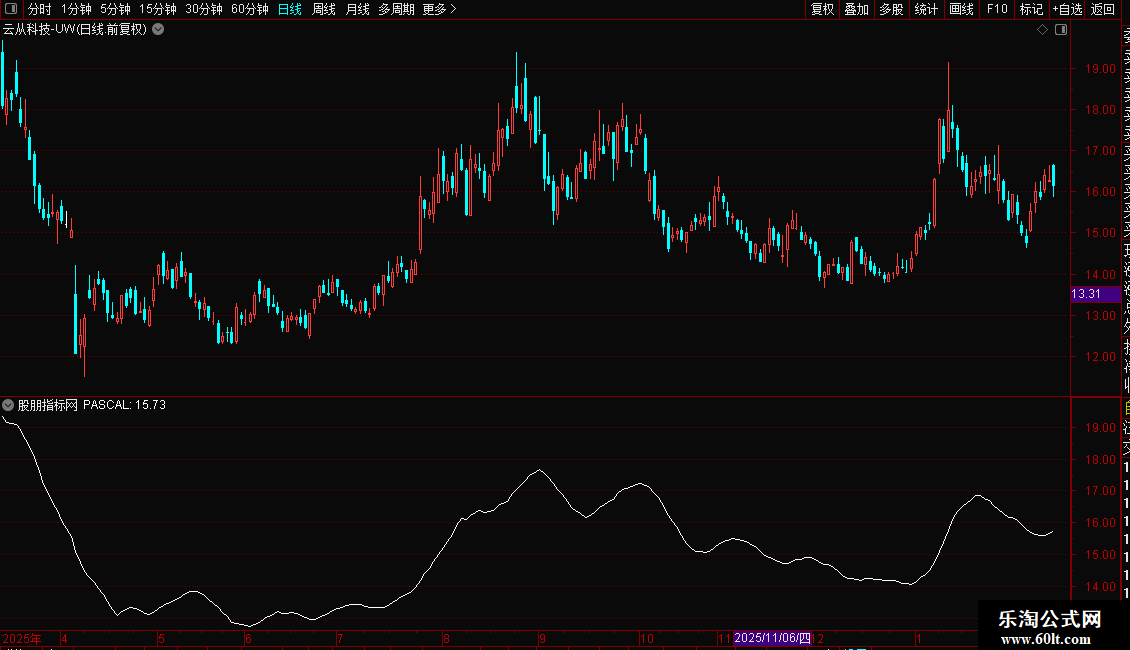Viewport: 1130px width, 650px height.
Task: Click the 13.31 price marker on the axis
Action: [1095, 294]
